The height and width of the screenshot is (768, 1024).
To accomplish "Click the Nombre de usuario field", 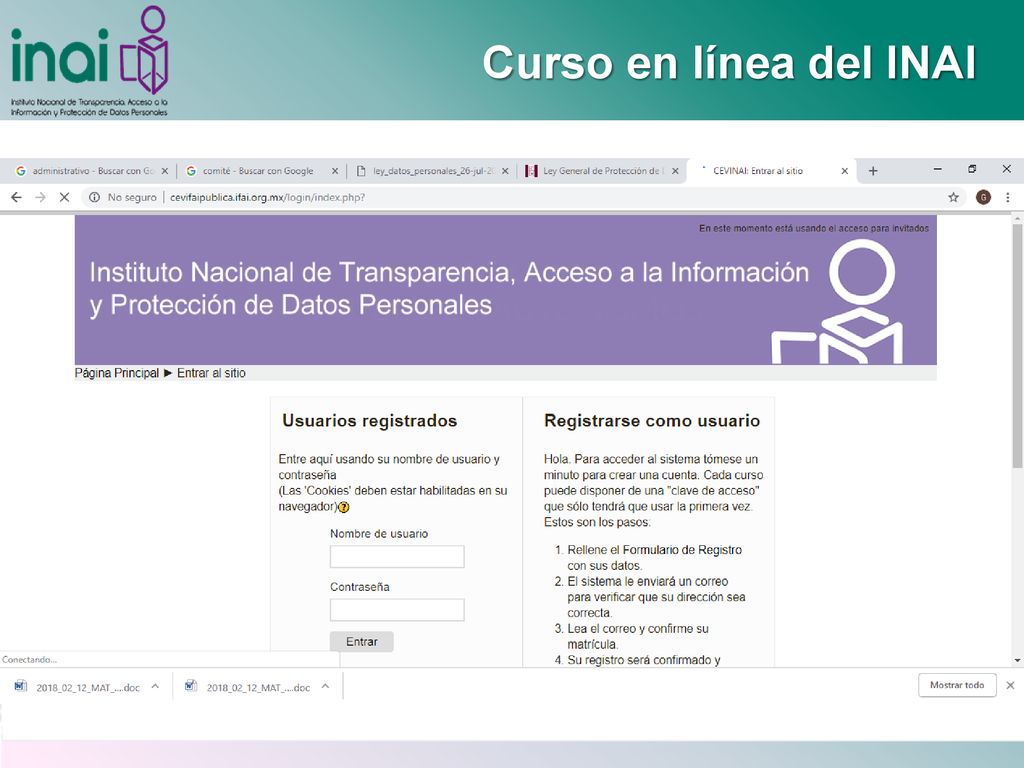I will (x=397, y=556).
